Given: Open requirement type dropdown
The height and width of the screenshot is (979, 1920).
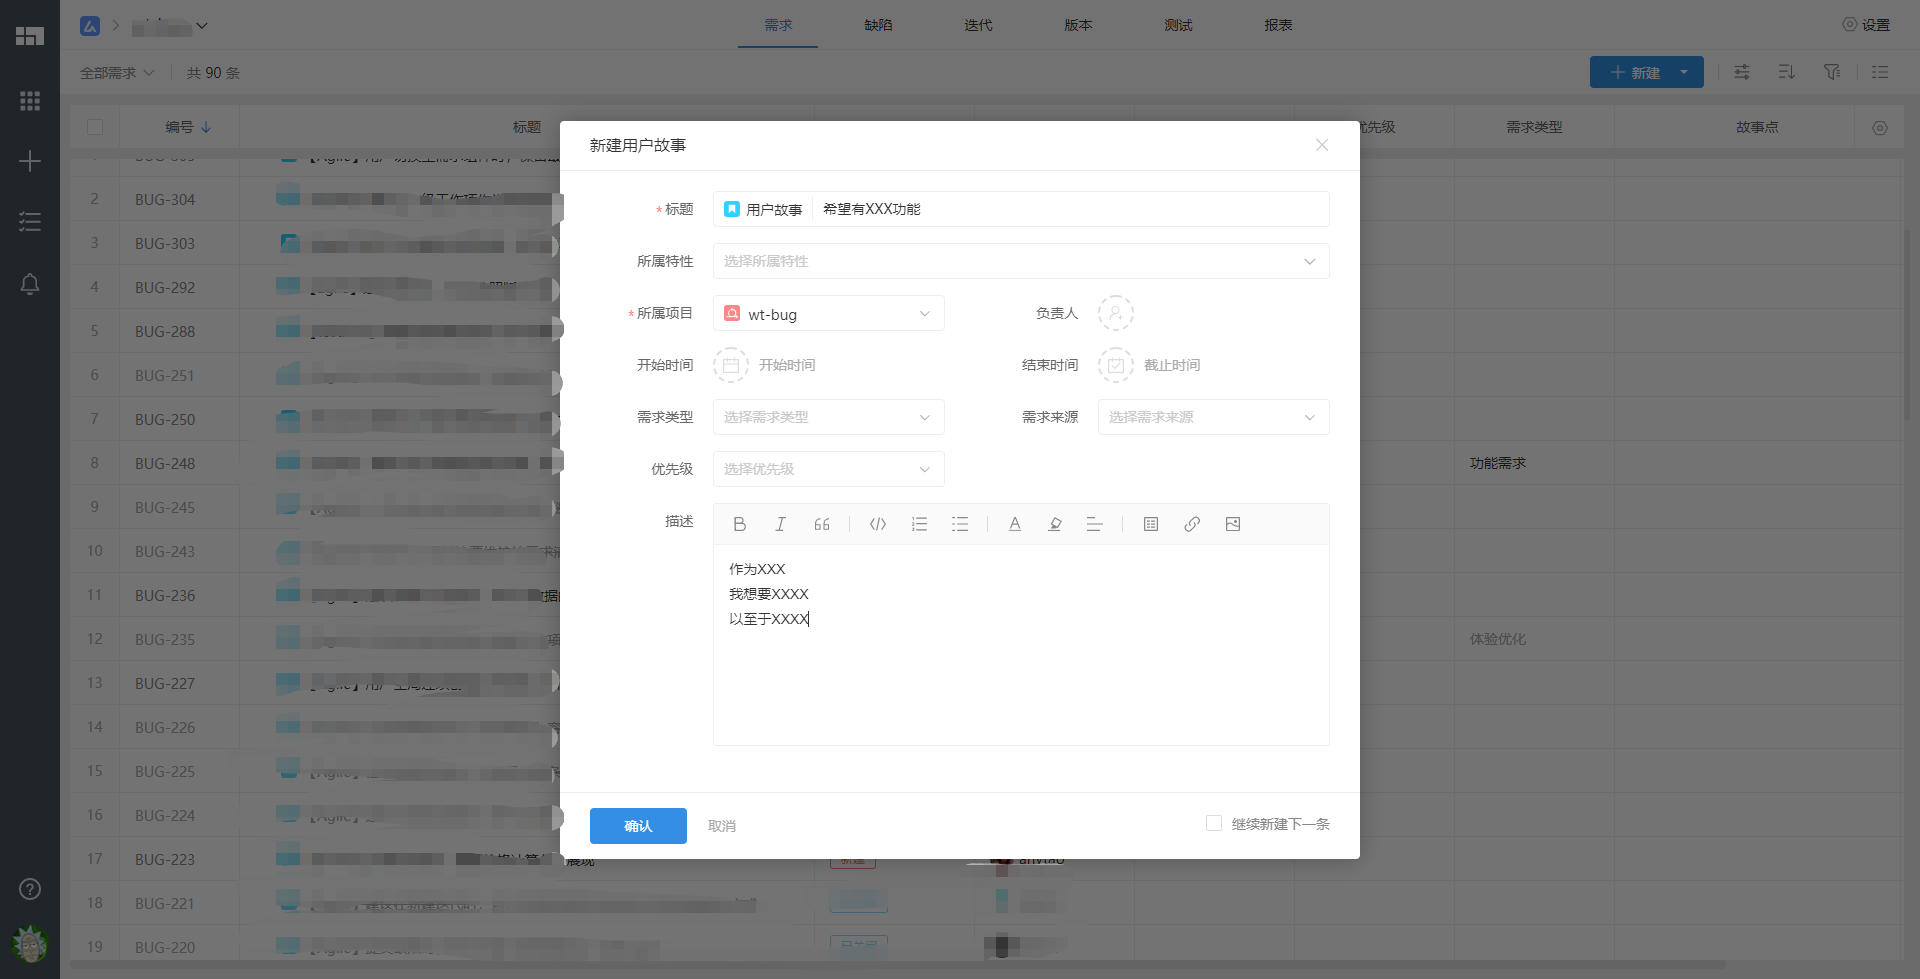Looking at the screenshot, I should 828,417.
